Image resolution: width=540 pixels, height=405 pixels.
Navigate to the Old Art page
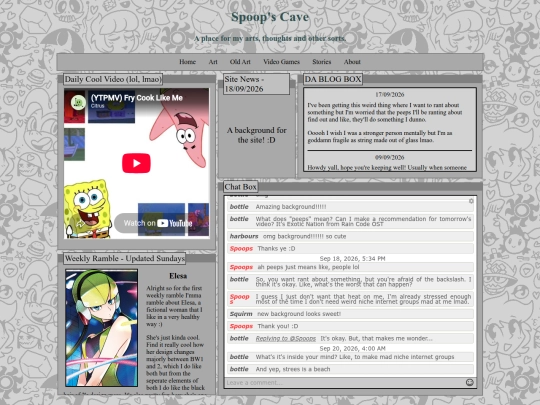[x=240, y=62]
